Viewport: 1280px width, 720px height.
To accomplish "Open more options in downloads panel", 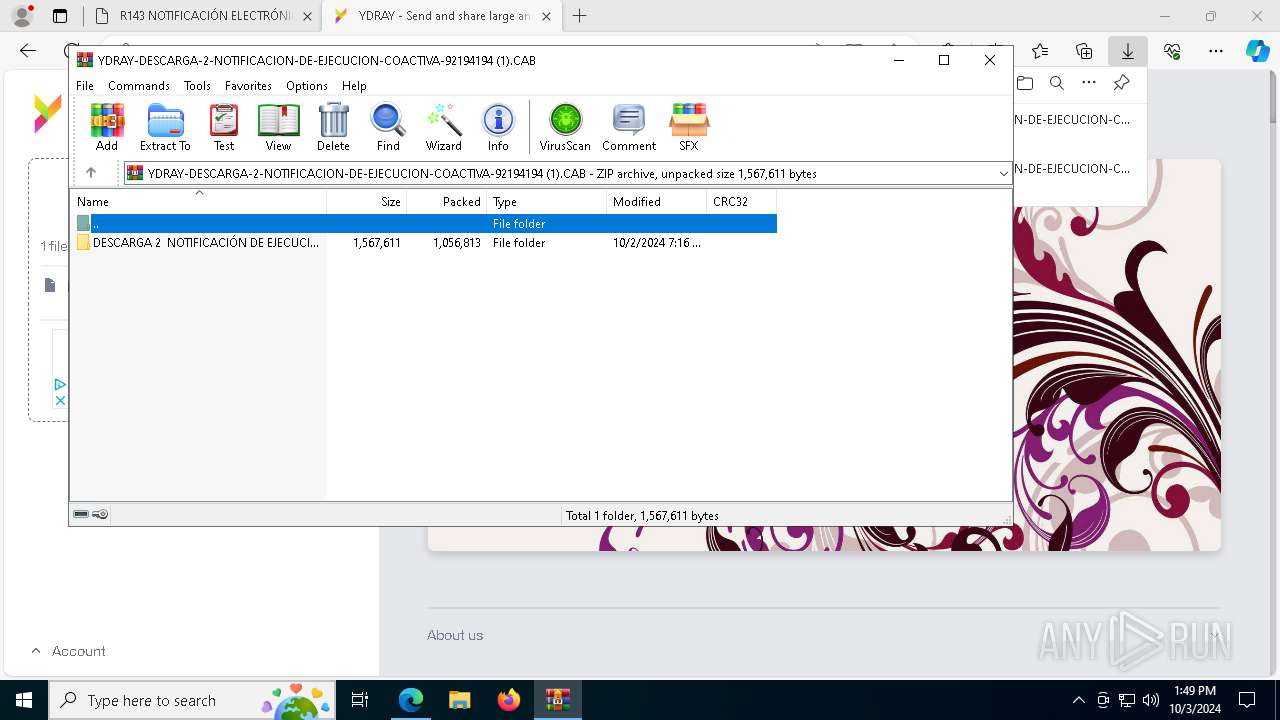I will [x=1089, y=83].
